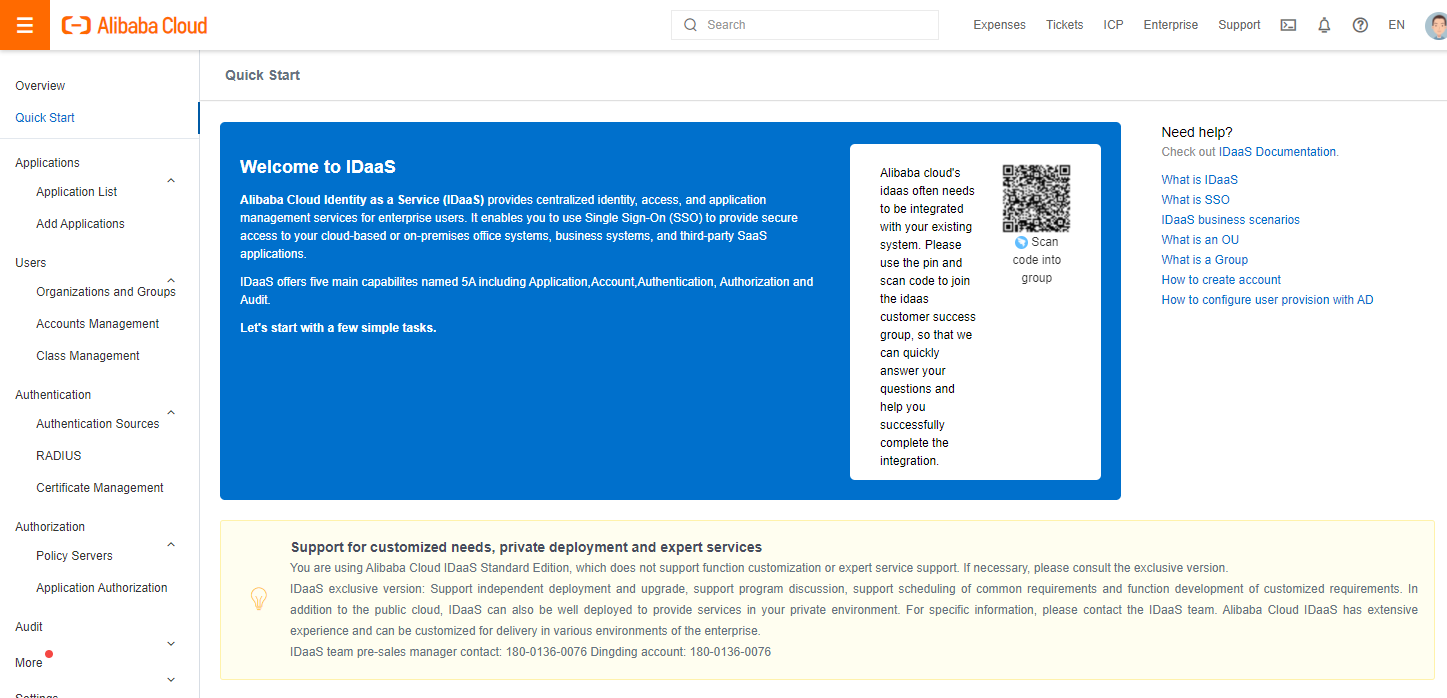
Task: Open the user avatar profile menu
Action: click(x=1436, y=25)
